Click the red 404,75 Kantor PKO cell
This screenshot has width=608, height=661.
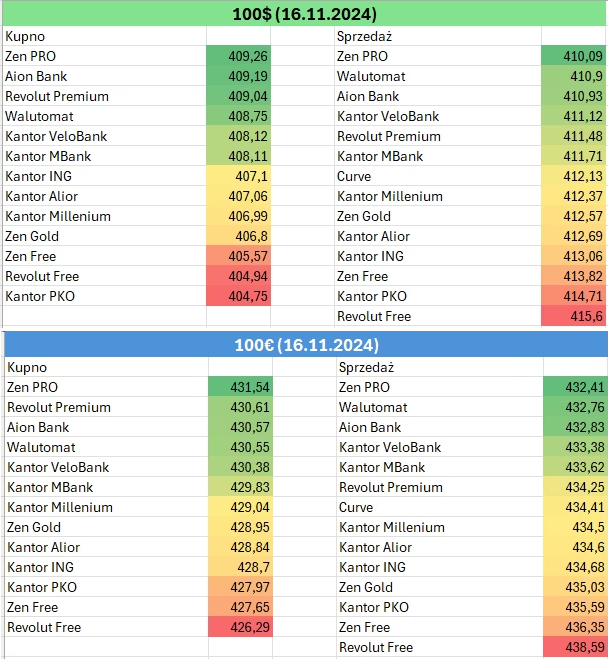239,296
